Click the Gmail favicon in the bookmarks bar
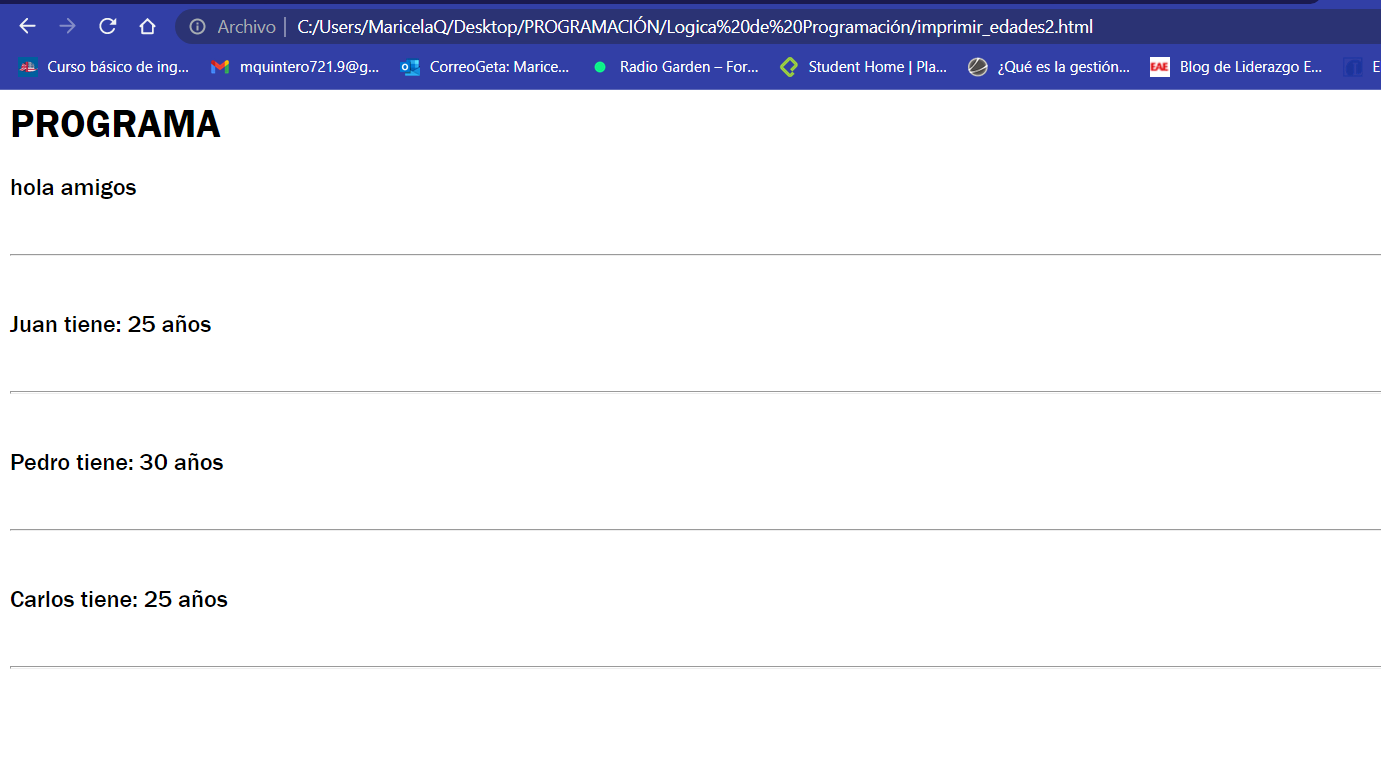The width and height of the screenshot is (1381, 760). click(x=220, y=67)
